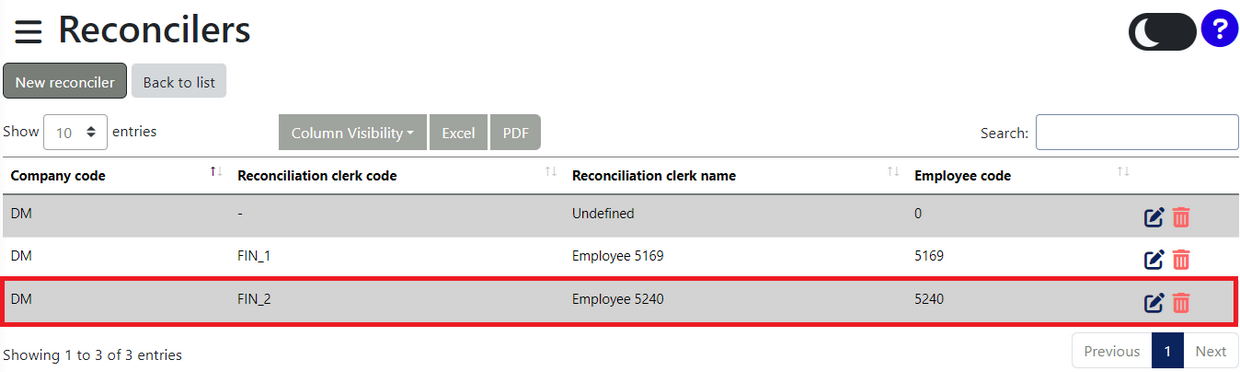Go Back to list
The image size is (1240, 372).
[179, 82]
